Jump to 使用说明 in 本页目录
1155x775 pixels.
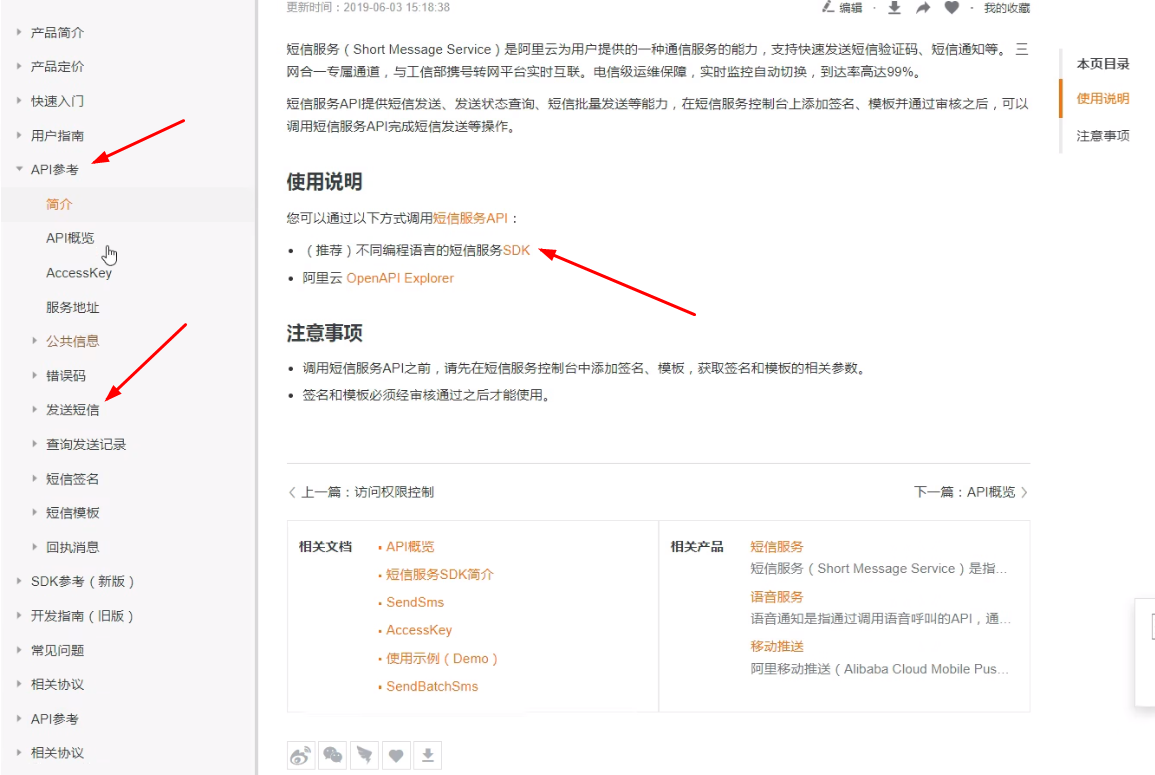1103,98
